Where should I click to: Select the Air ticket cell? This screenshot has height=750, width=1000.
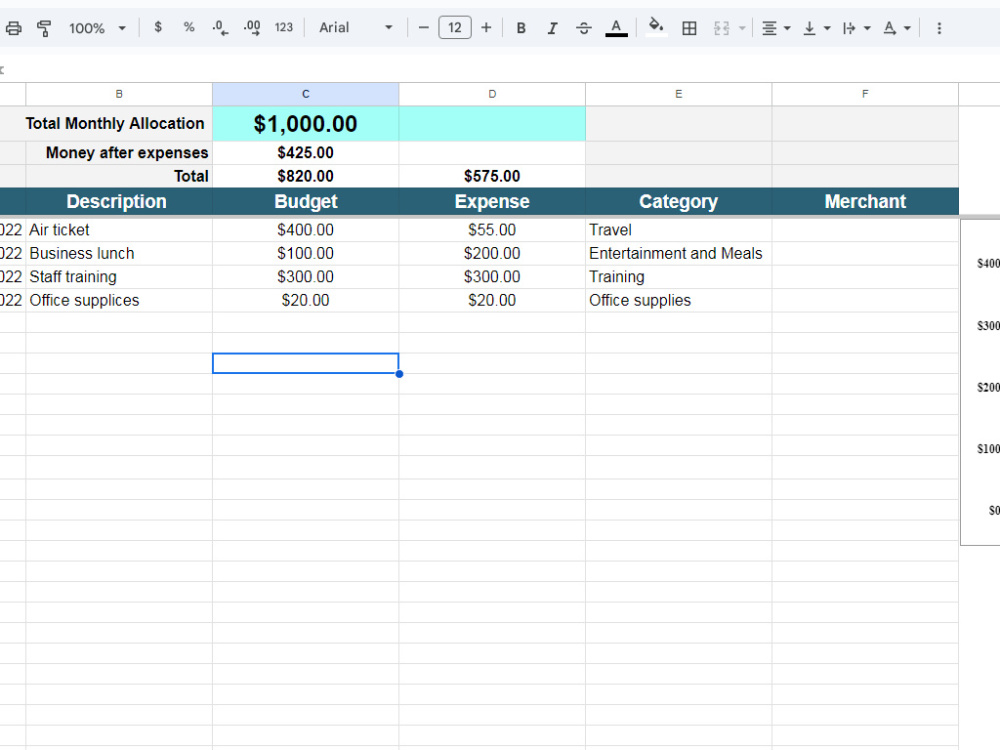click(119, 230)
